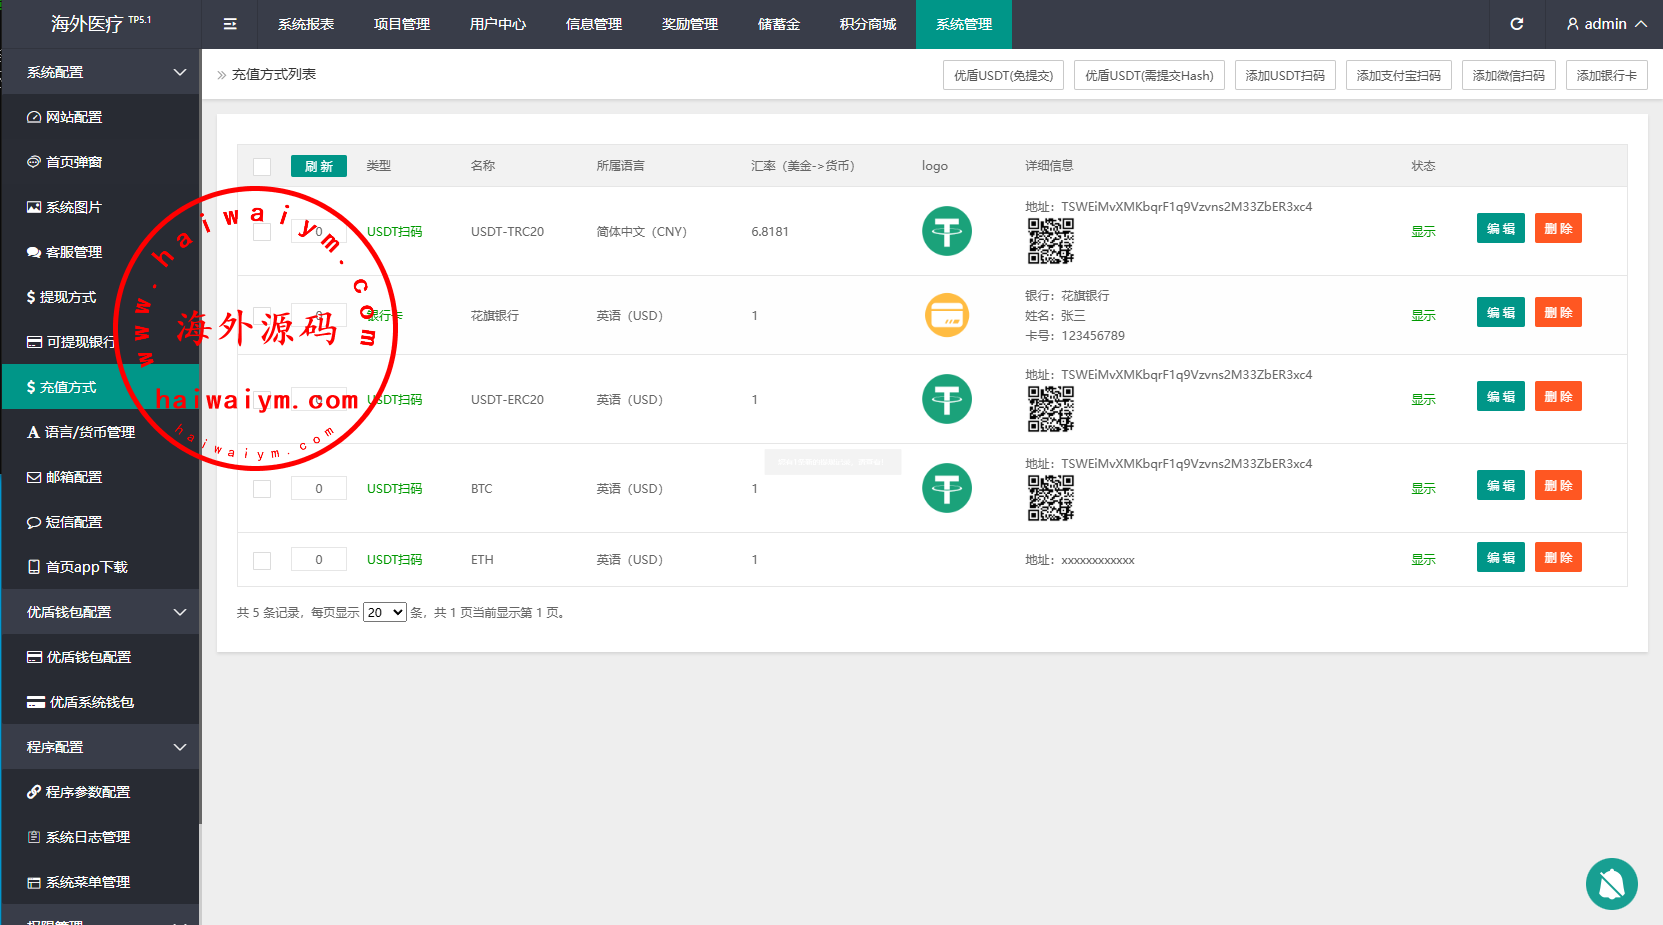Click the bank card logo in 花旗银行 row

(x=947, y=315)
